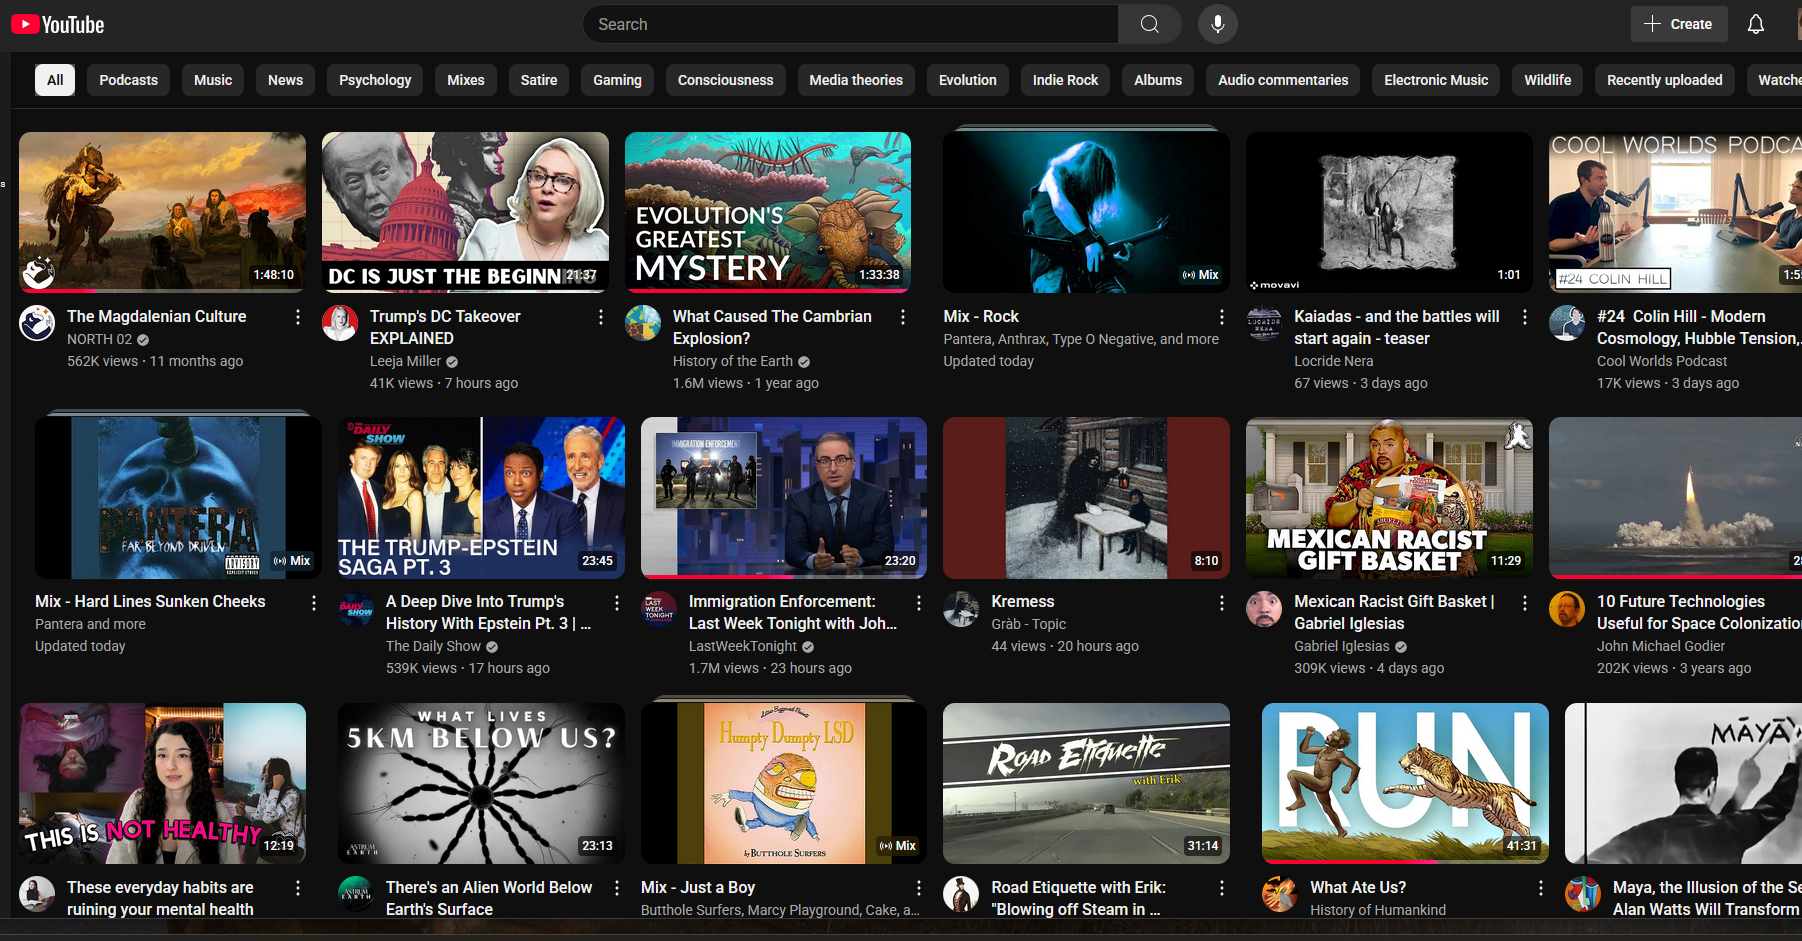Open more actions for Trump's DC Takeover
The width and height of the screenshot is (1802, 941).
point(600,317)
